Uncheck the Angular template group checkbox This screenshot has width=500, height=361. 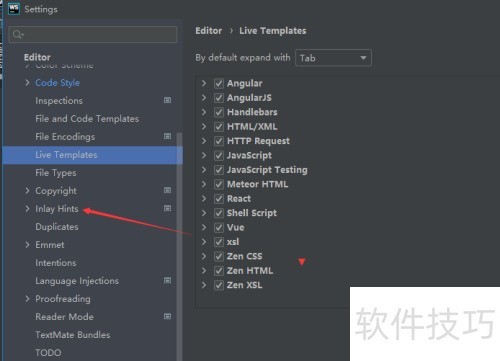click(x=219, y=83)
